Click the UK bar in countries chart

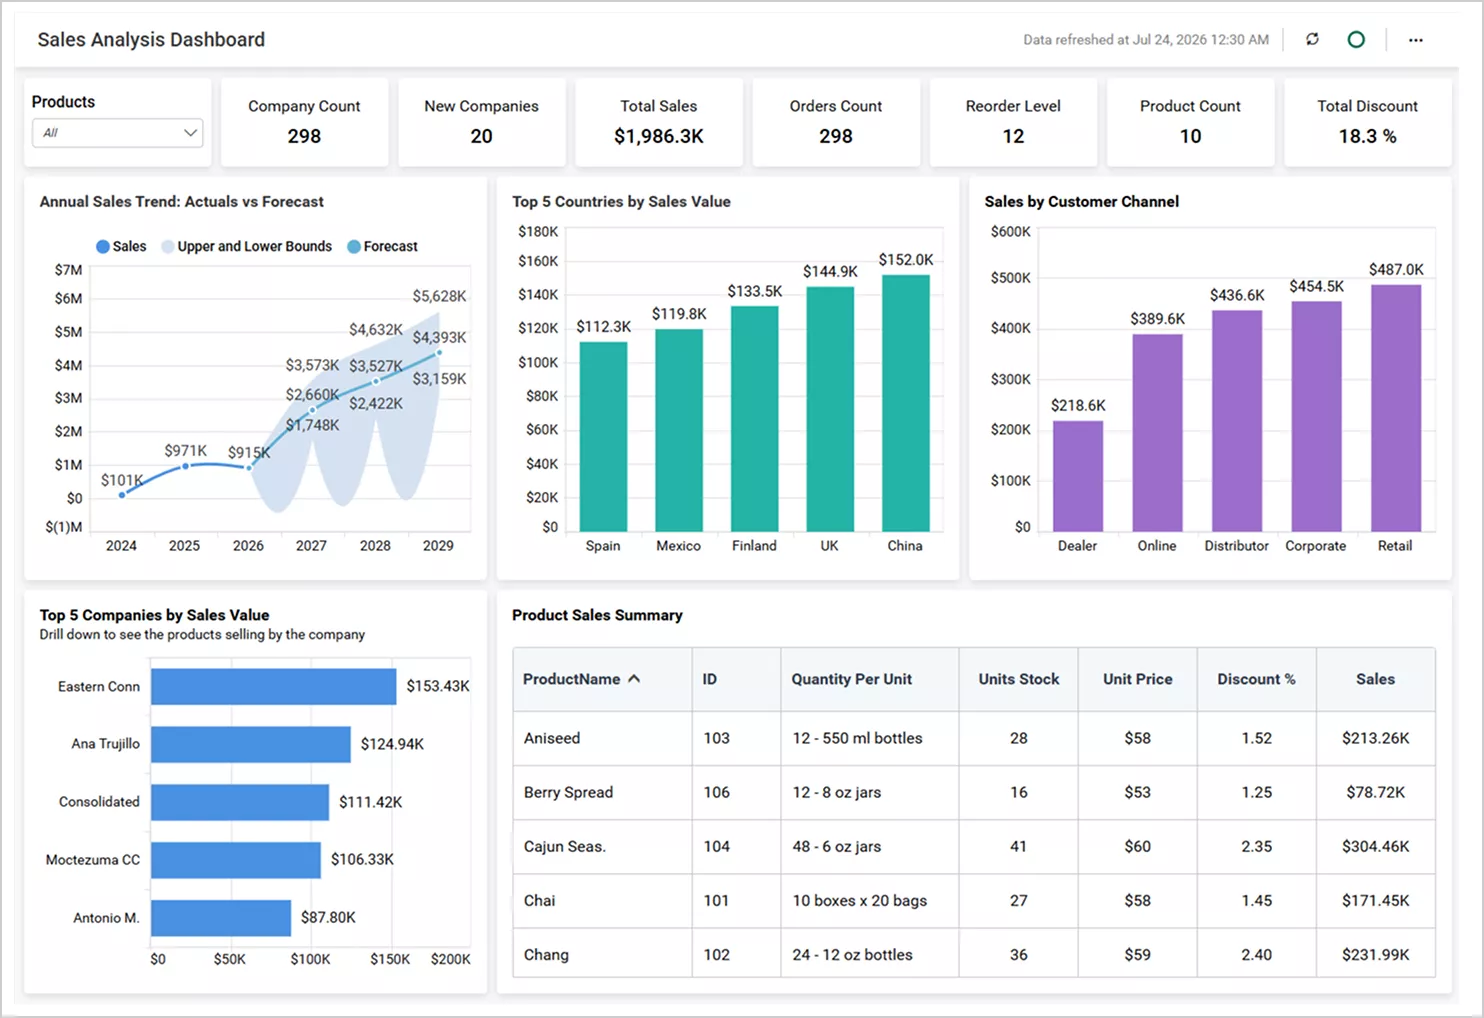(830, 409)
